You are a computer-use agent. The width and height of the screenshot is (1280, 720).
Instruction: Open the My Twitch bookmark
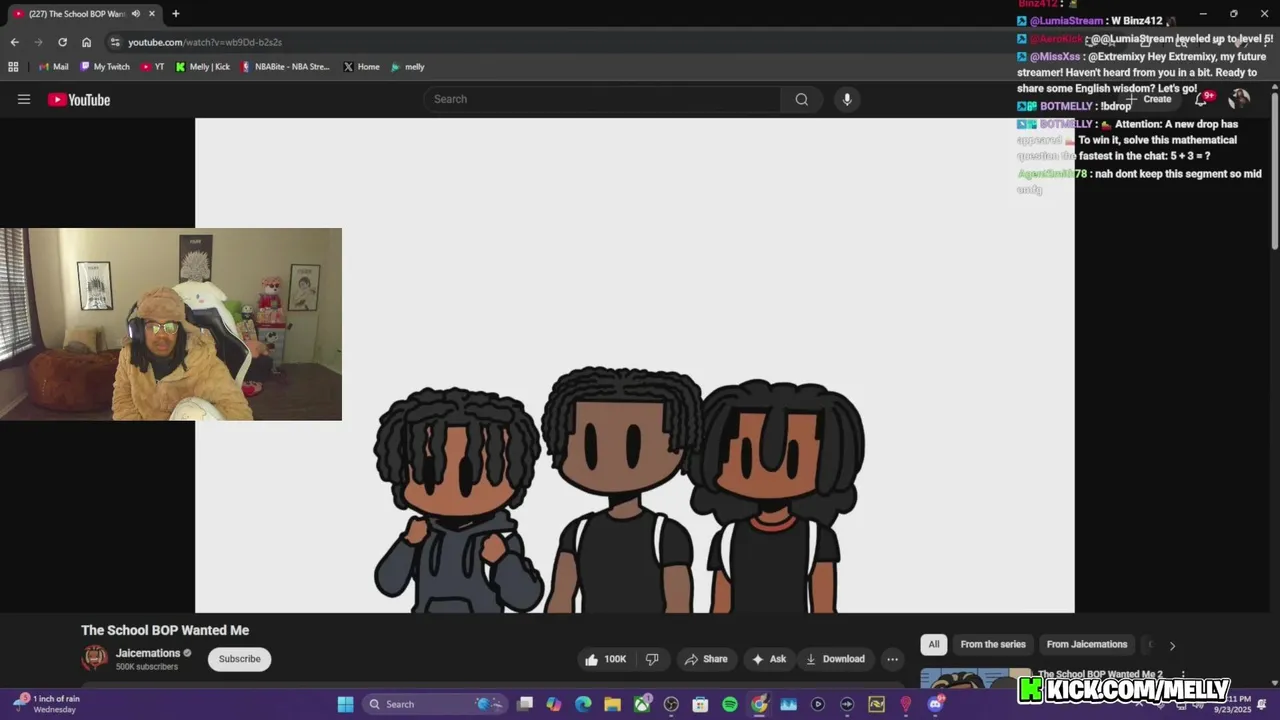(x=104, y=67)
